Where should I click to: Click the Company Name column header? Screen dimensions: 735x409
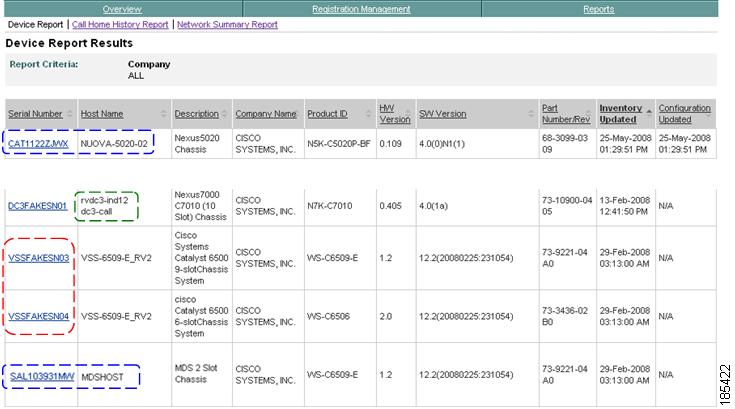coord(266,114)
